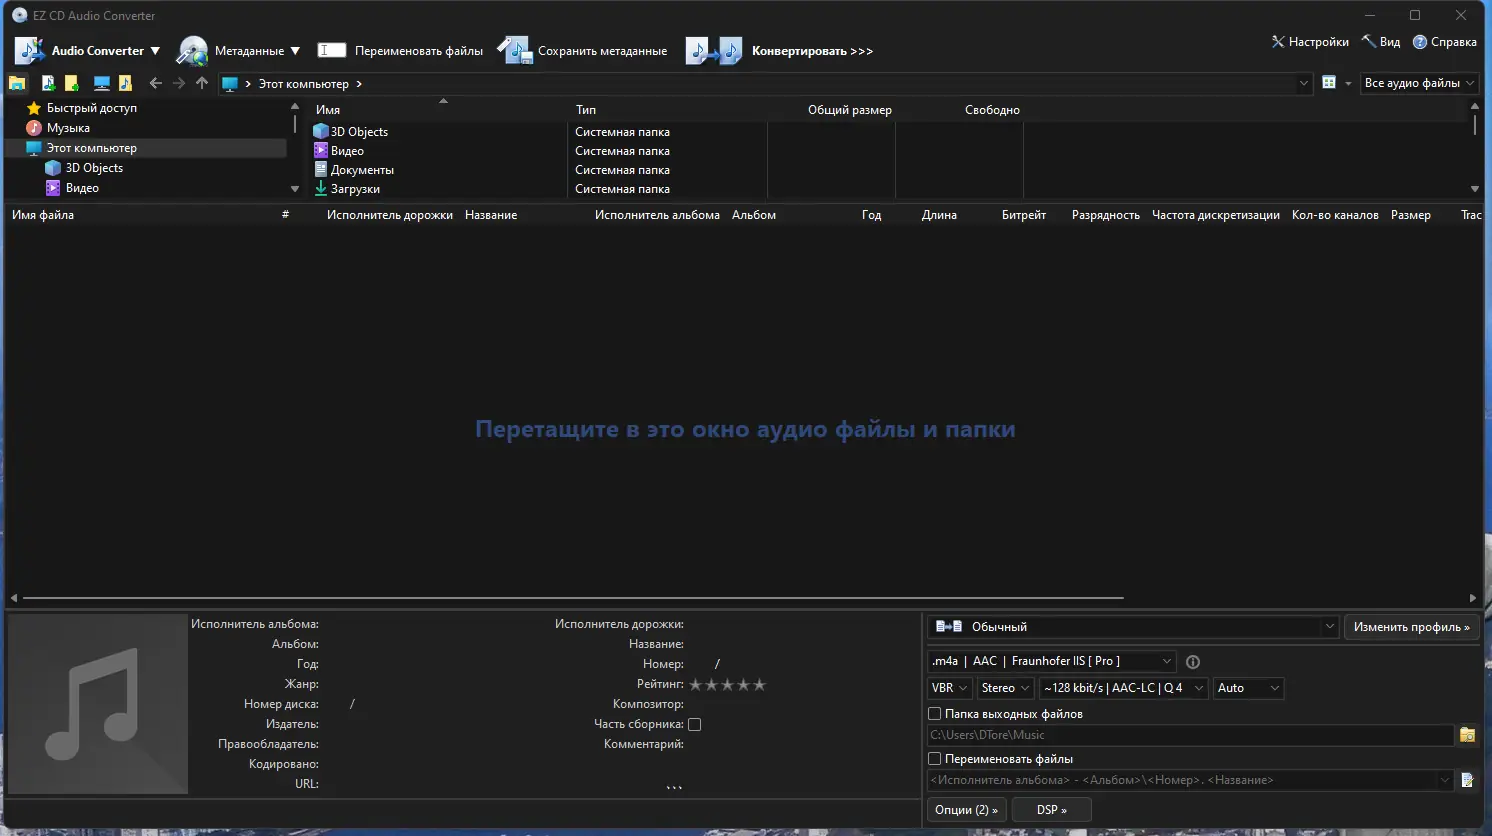
Task: Select Быстрый доступ in the folder tree
Action: pyautogui.click(x=92, y=108)
